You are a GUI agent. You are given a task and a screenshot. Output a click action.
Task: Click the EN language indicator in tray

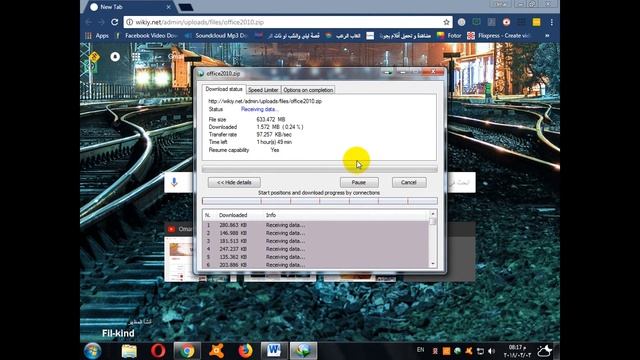tap(420, 350)
